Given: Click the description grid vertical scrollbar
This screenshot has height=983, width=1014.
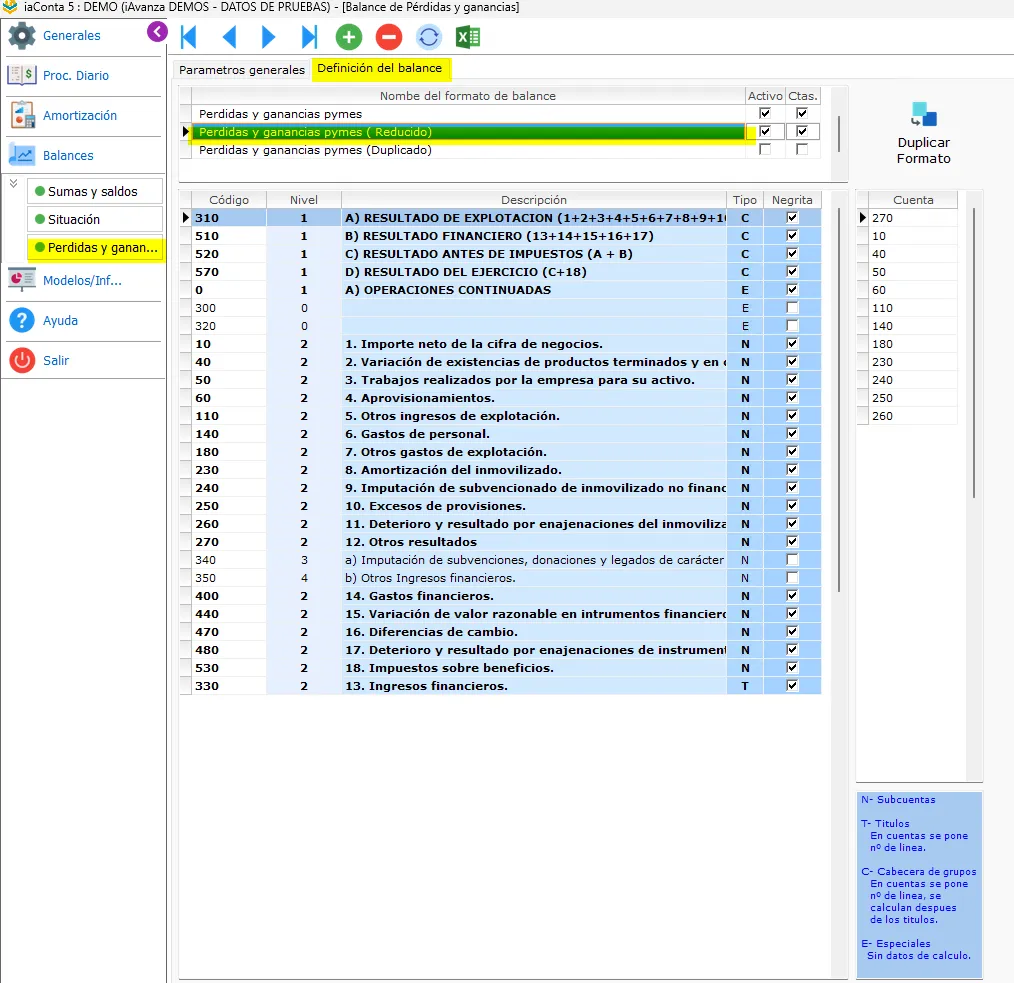Looking at the screenshot, I should pos(839,401).
